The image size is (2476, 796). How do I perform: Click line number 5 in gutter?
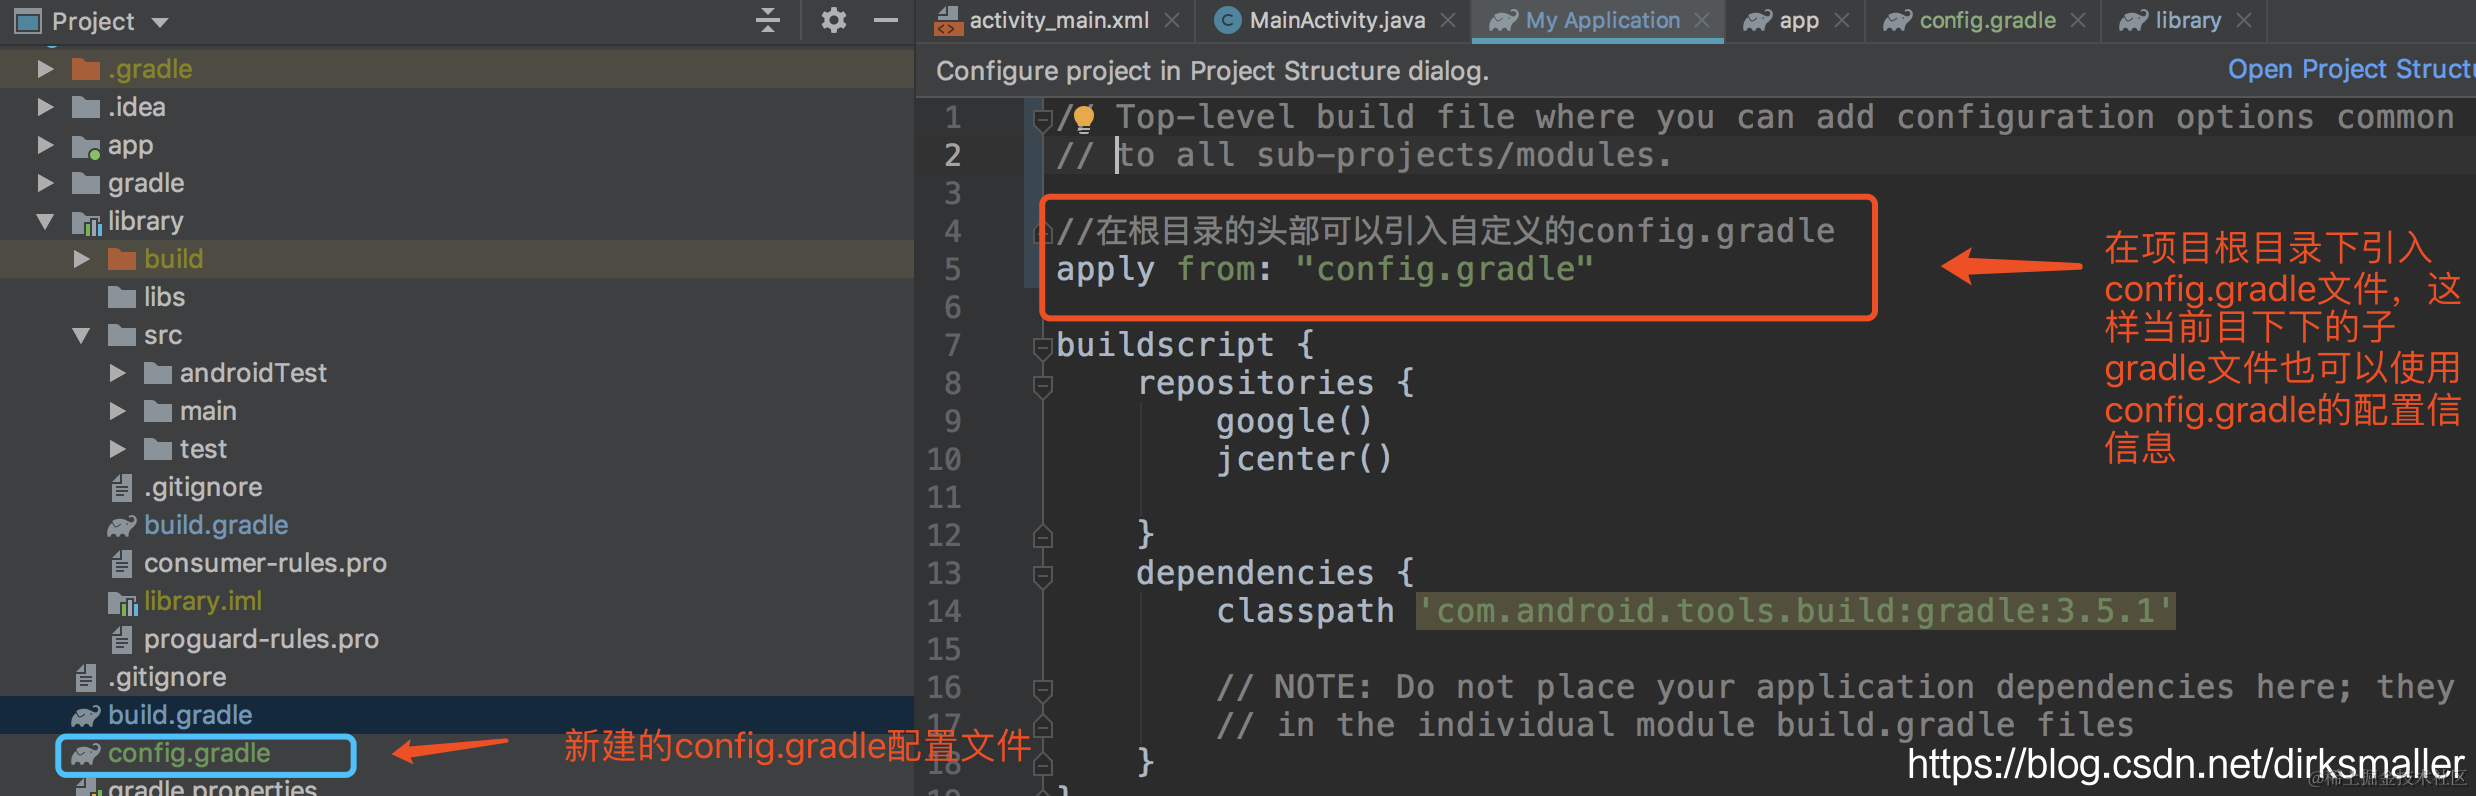point(952,269)
